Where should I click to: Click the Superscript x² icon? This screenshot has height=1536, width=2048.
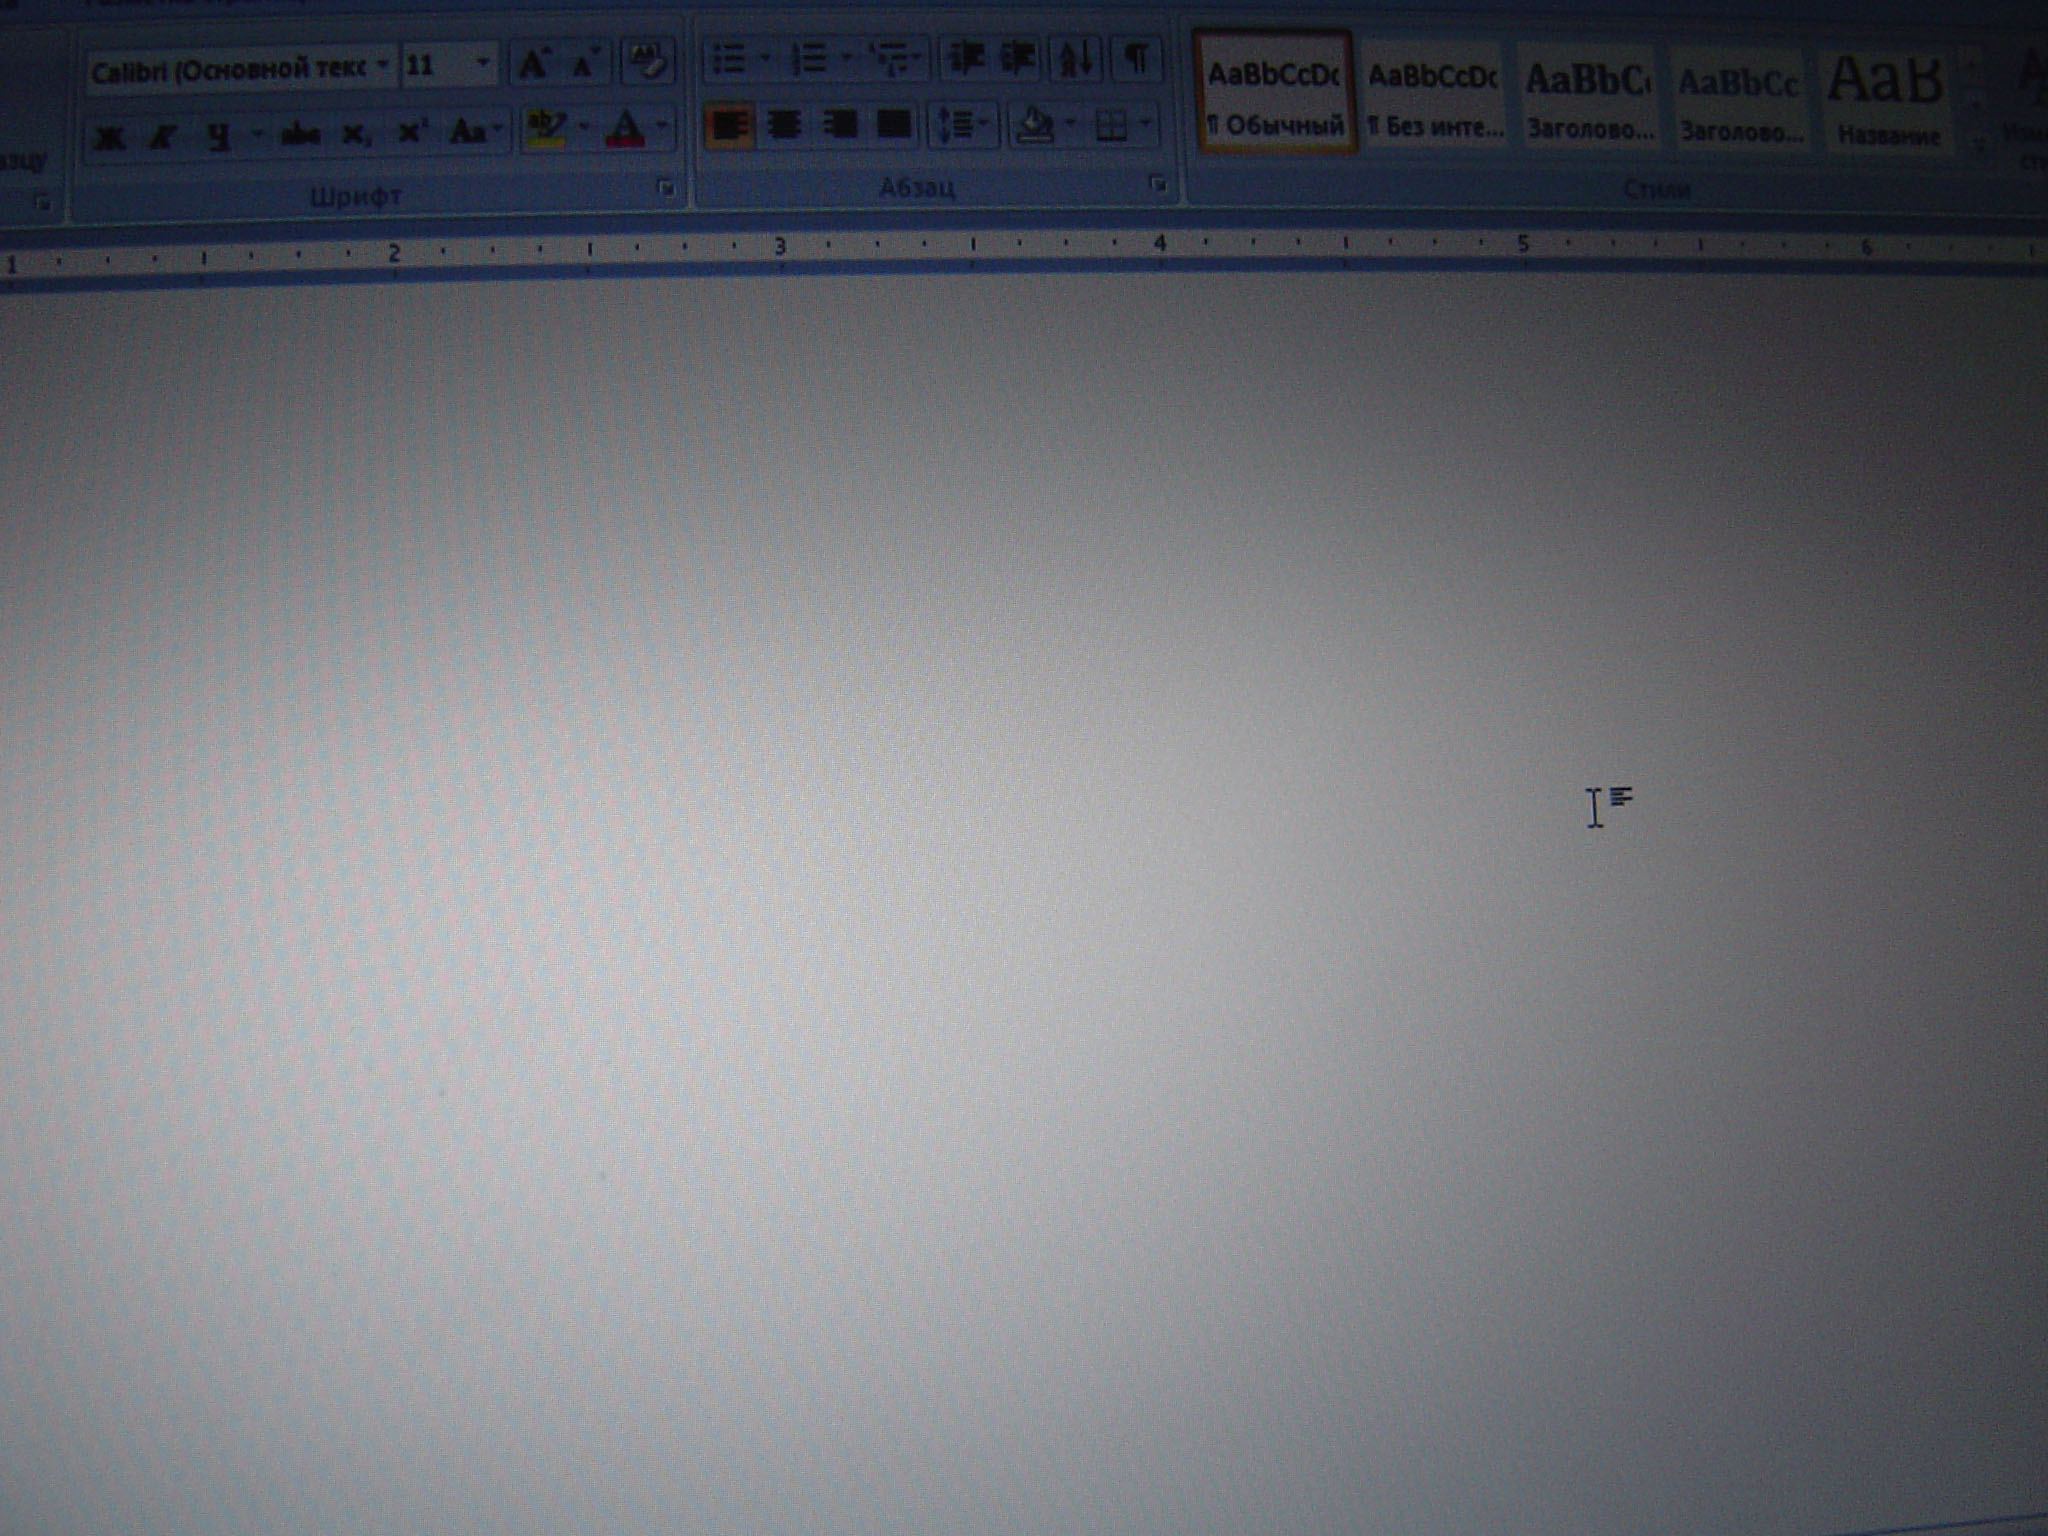pyautogui.click(x=411, y=132)
